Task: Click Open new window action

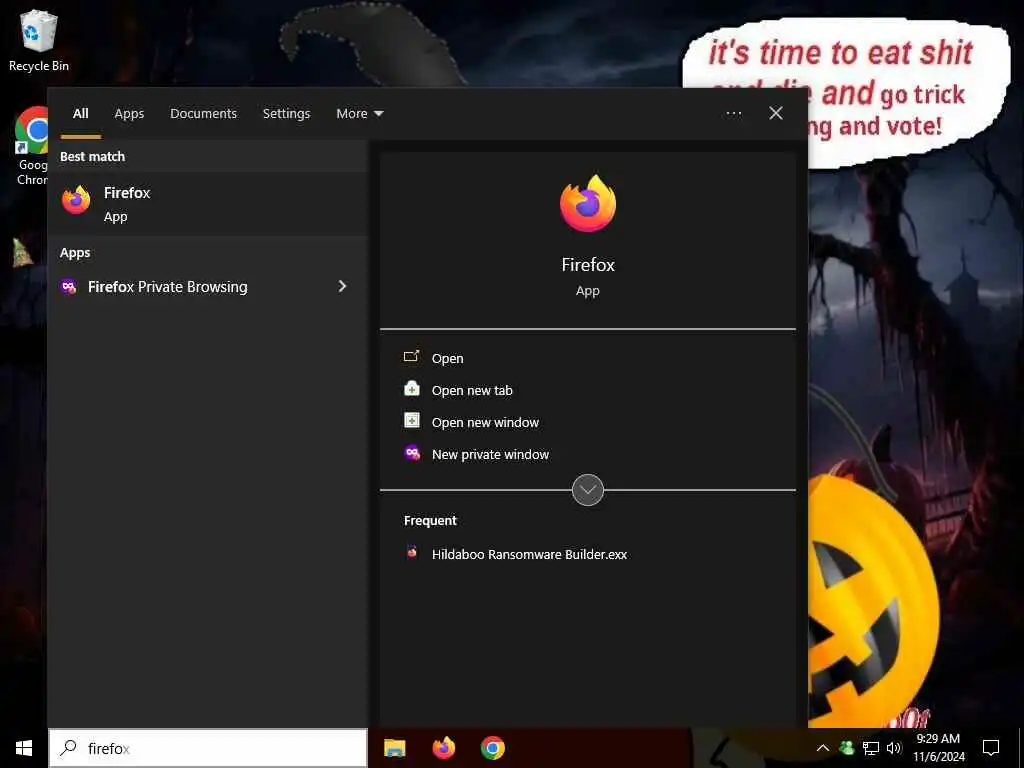Action: click(472, 422)
